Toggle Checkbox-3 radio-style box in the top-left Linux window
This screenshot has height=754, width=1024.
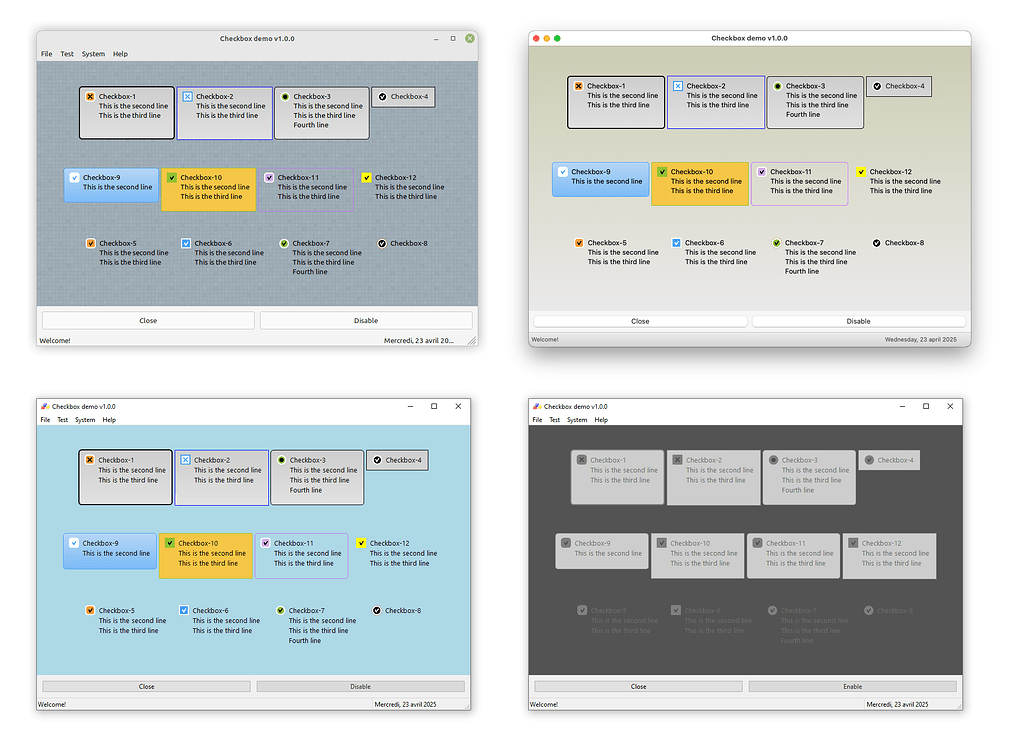285,97
